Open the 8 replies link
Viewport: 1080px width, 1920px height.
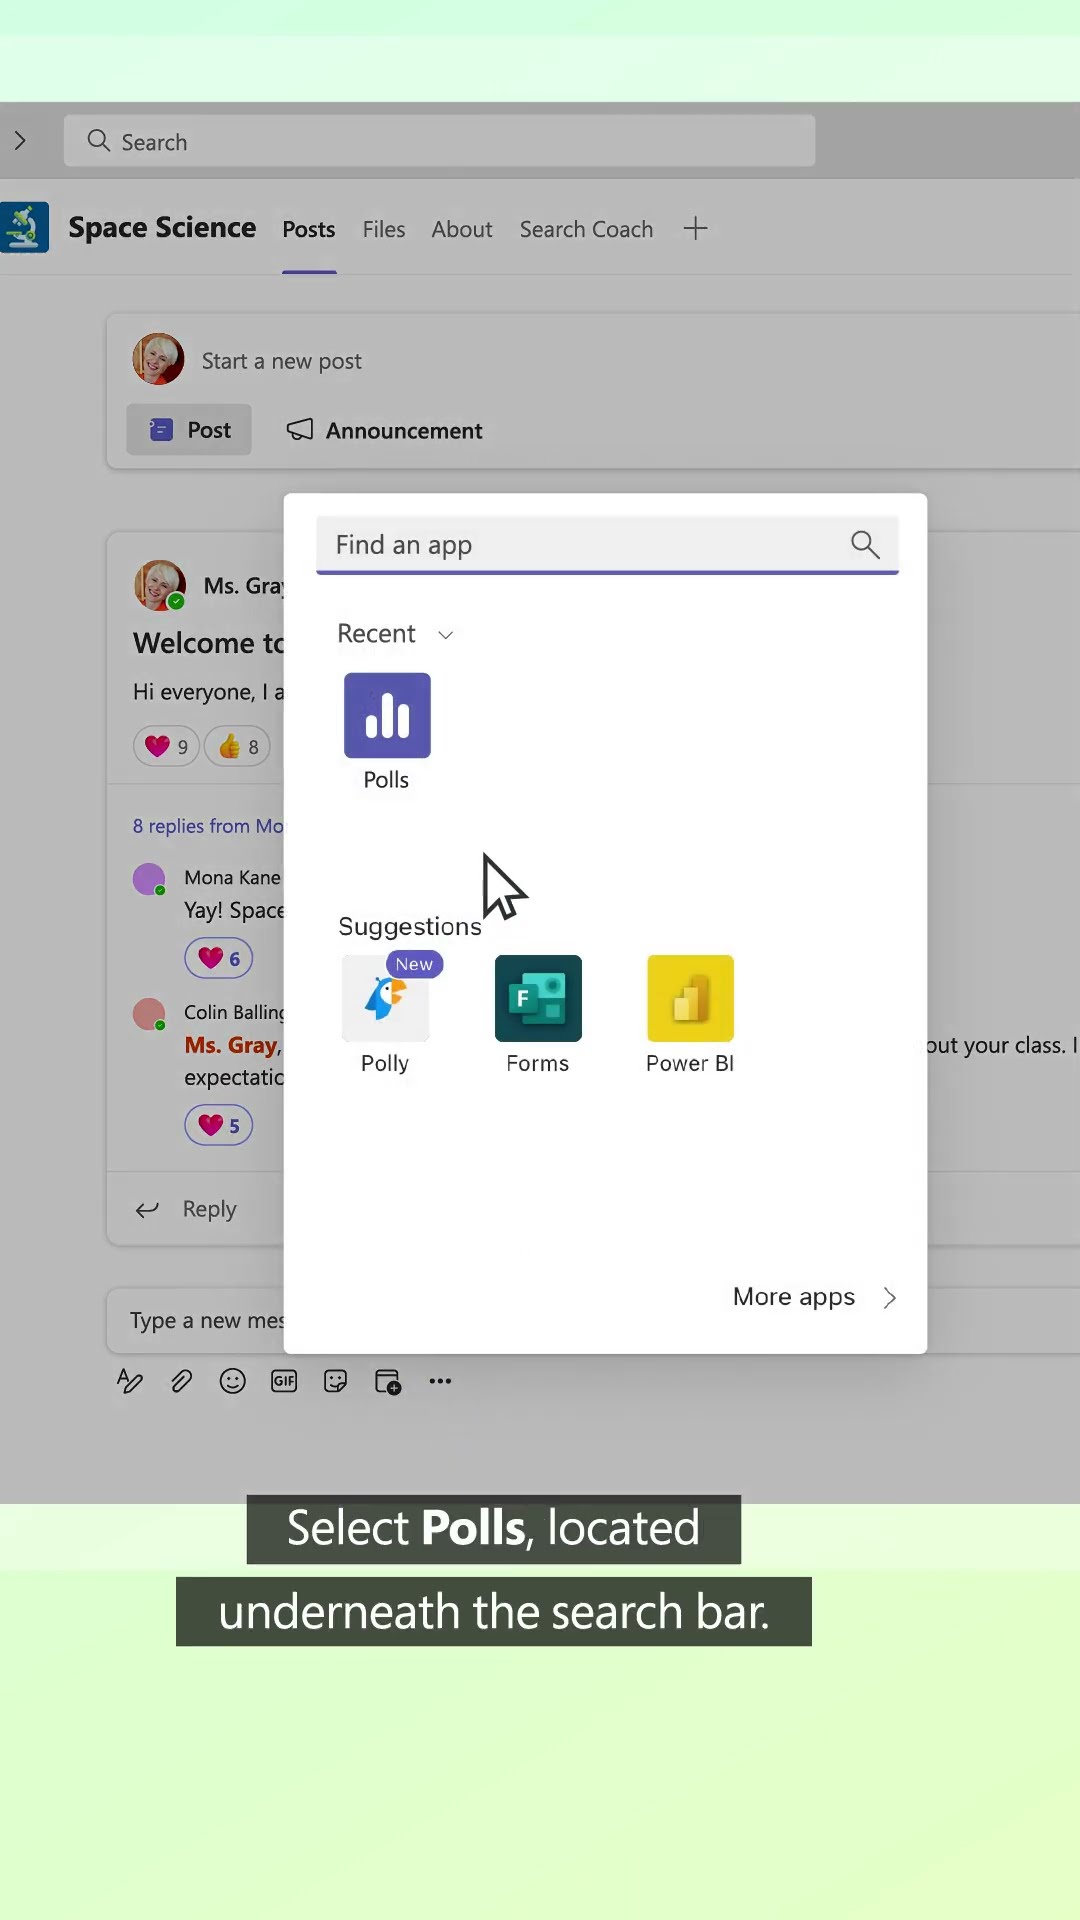[x=208, y=826]
